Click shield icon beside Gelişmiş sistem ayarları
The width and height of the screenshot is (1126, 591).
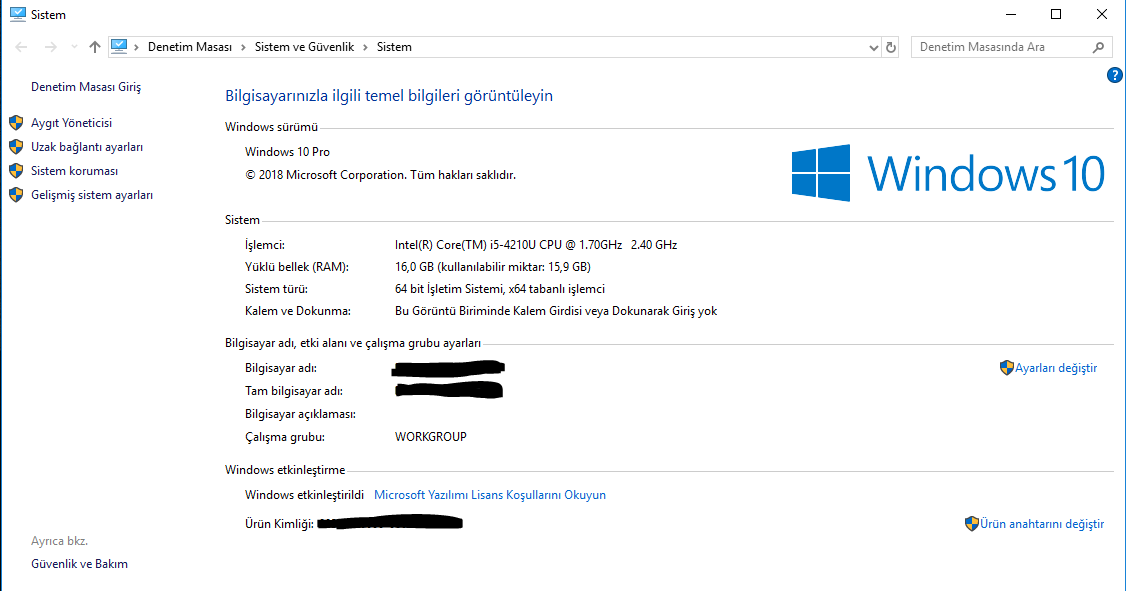pyautogui.click(x=16, y=195)
